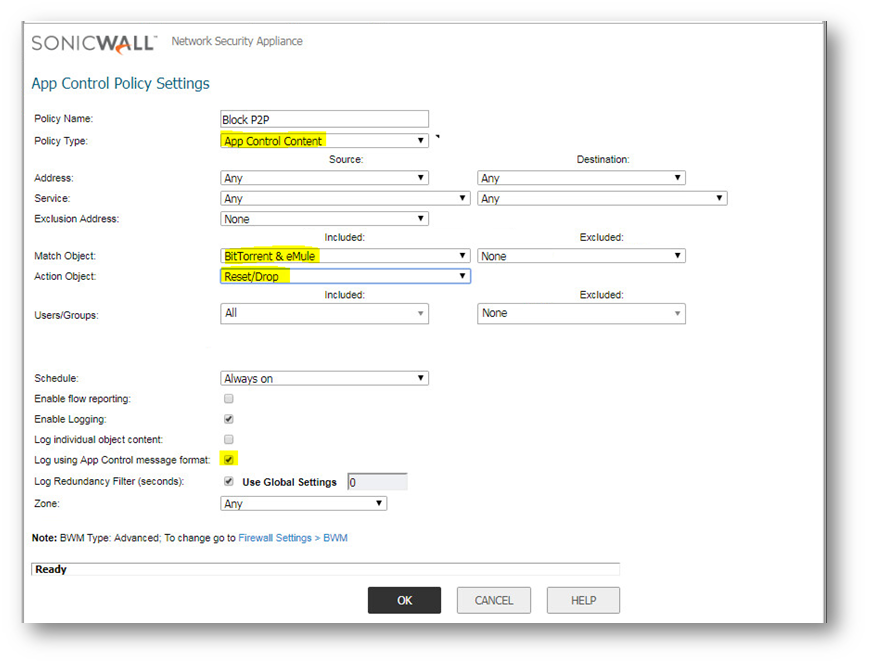Click the SonicWall logo

(x=94, y=43)
